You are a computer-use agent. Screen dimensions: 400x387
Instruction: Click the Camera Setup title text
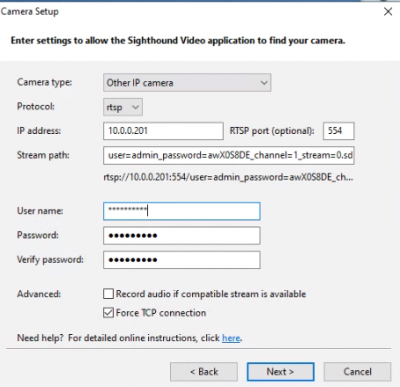click(30, 12)
